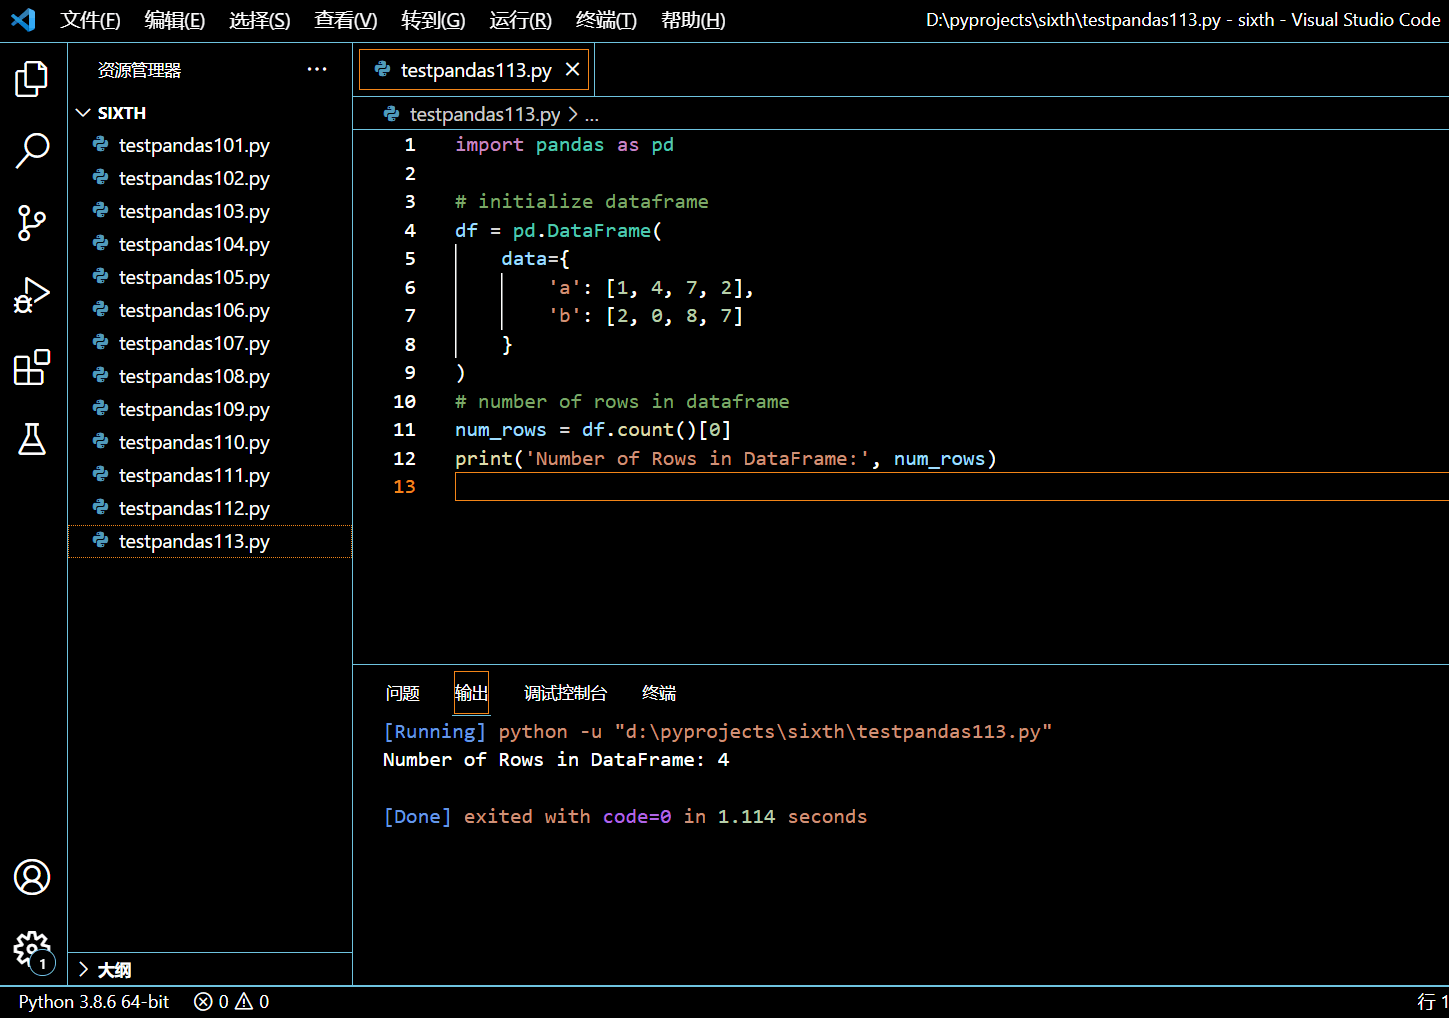Open the 文件(F) menu
This screenshot has width=1449, height=1018.
coord(90,20)
